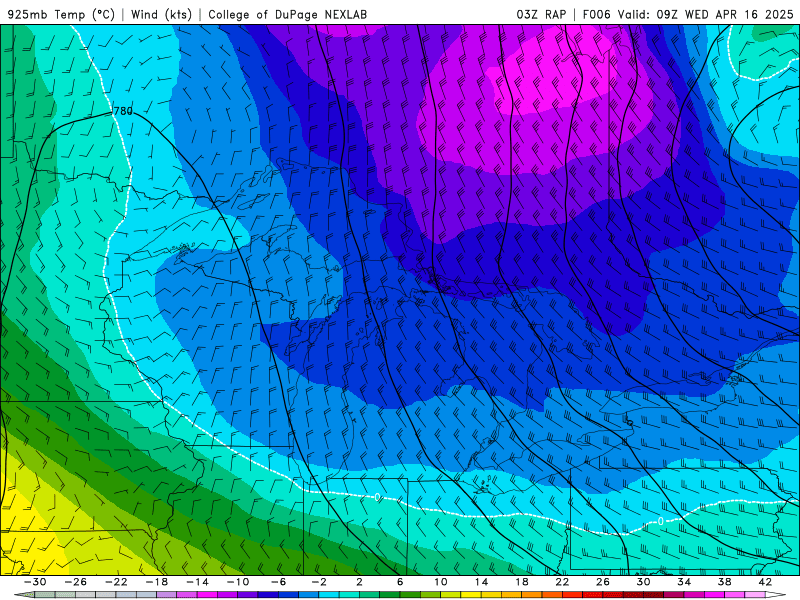Click the -6 tick on the color scale

pyautogui.click(x=279, y=582)
